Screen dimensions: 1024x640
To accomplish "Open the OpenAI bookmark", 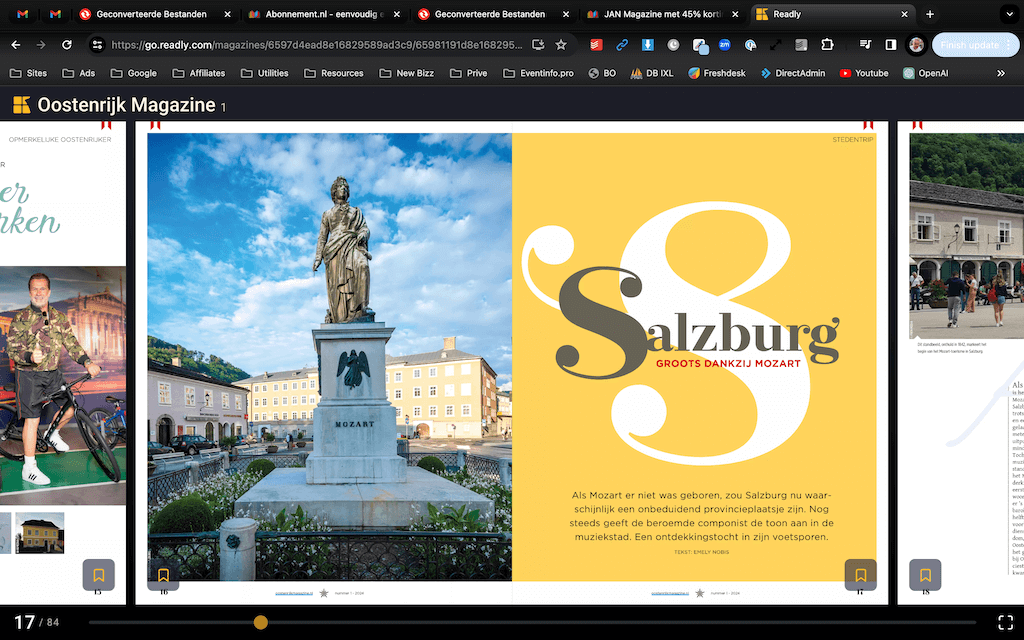I will (925, 73).
